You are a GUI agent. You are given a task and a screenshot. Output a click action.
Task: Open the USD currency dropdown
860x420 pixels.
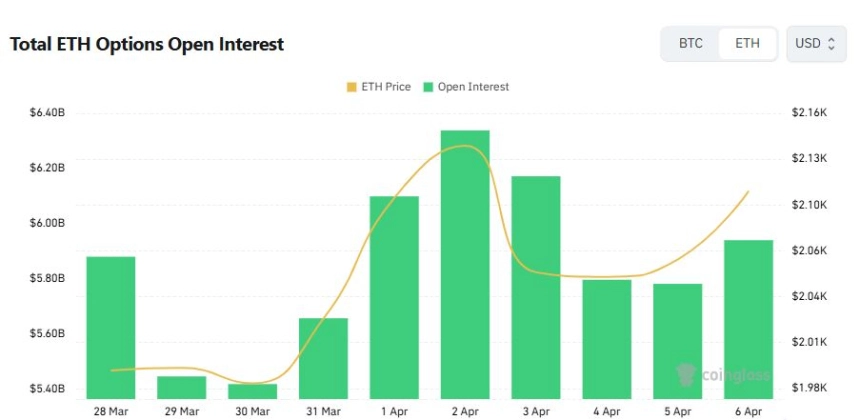[x=816, y=44]
